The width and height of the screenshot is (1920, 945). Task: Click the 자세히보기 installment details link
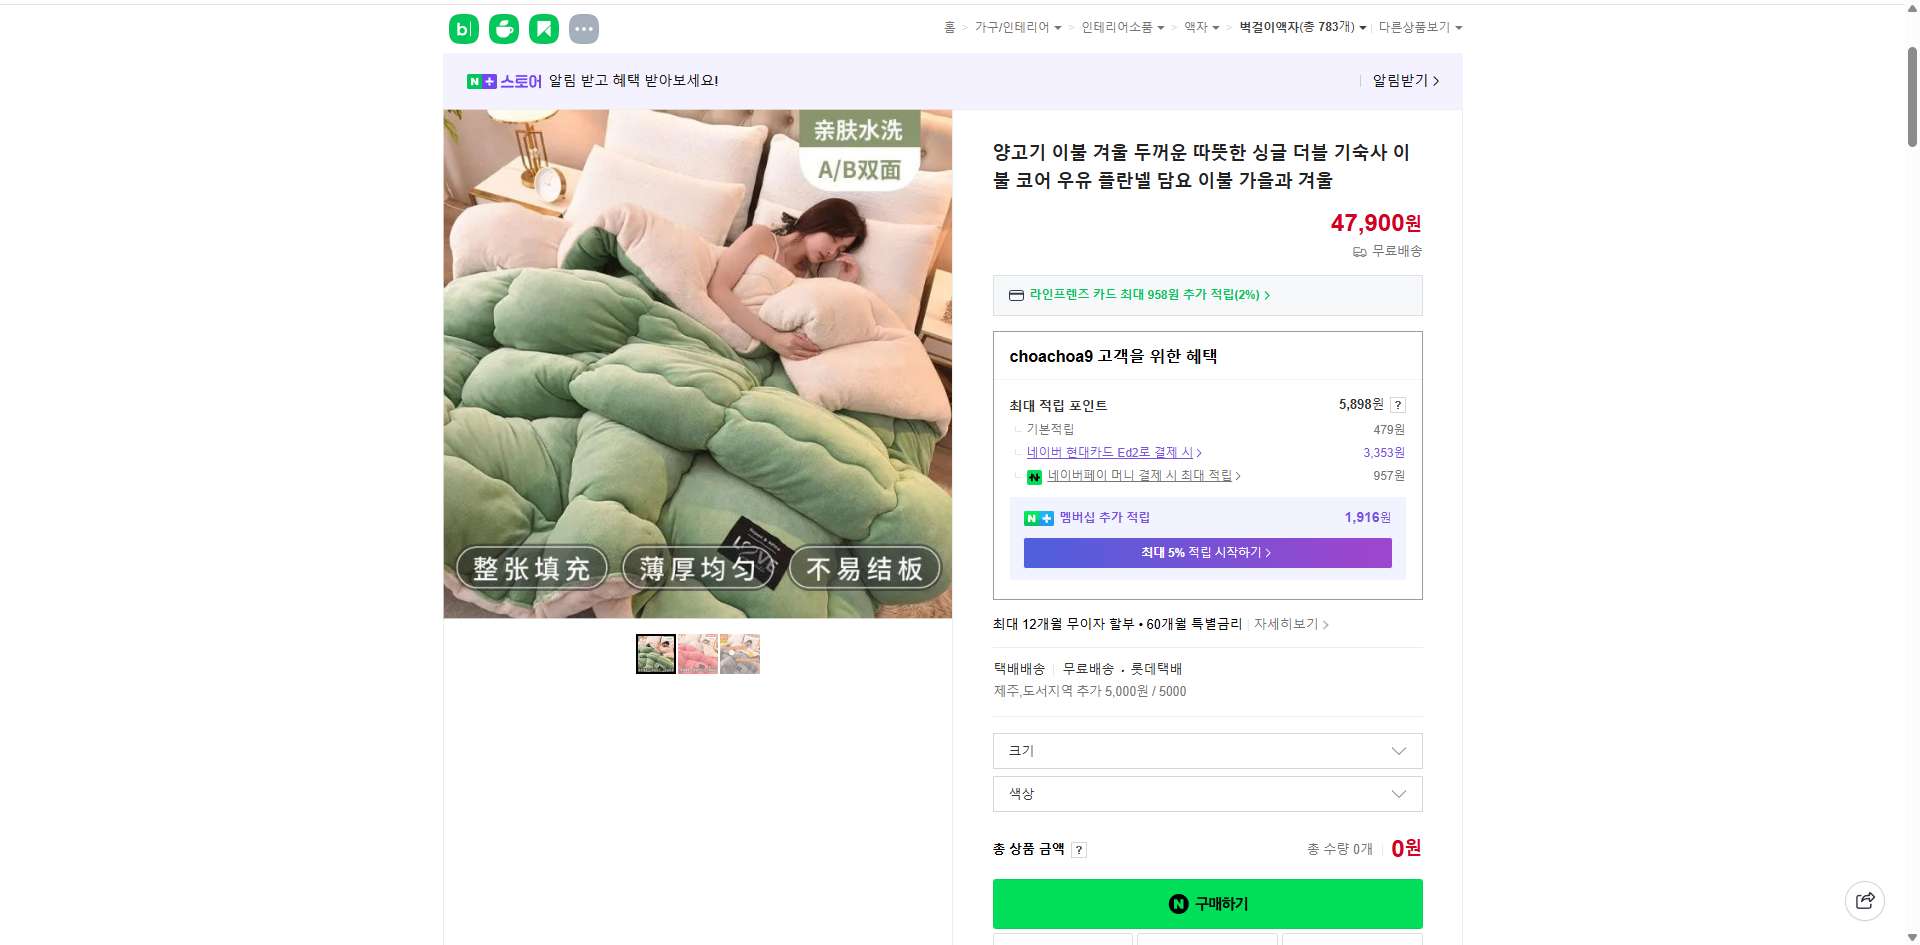(x=1285, y=623)
